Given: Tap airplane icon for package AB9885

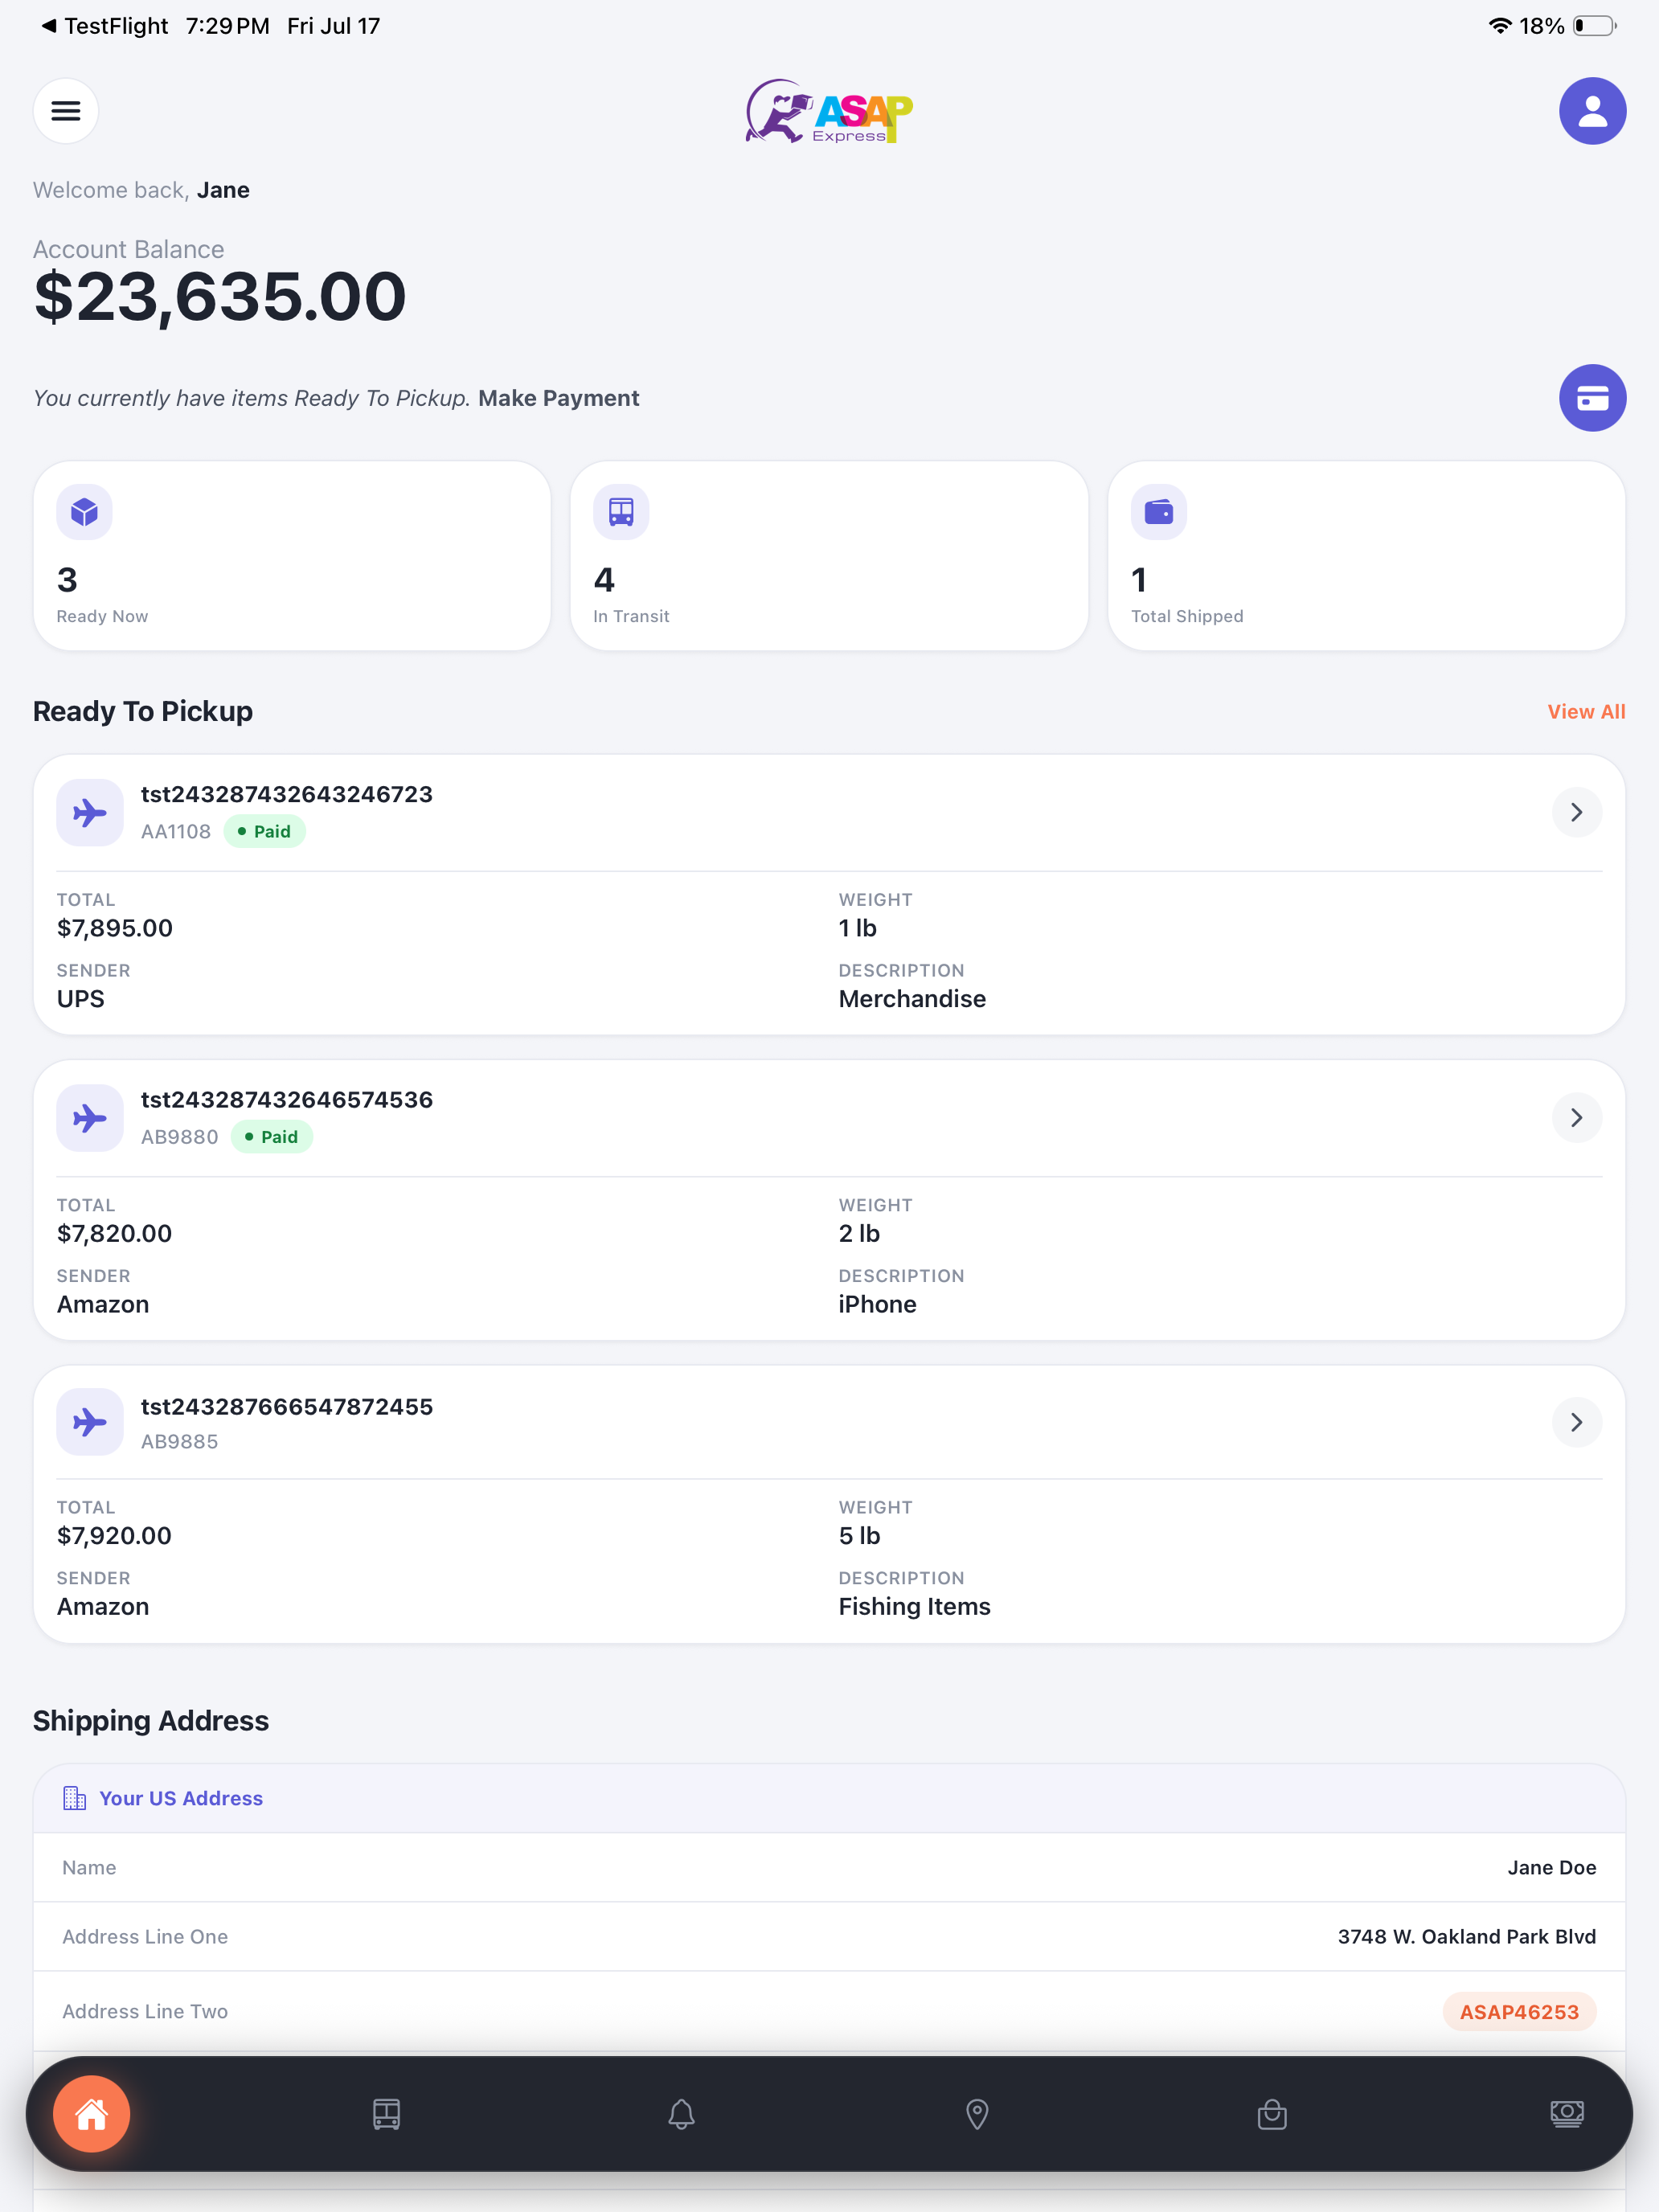Looking at the screenshot, I should (x=90, y=1422).
